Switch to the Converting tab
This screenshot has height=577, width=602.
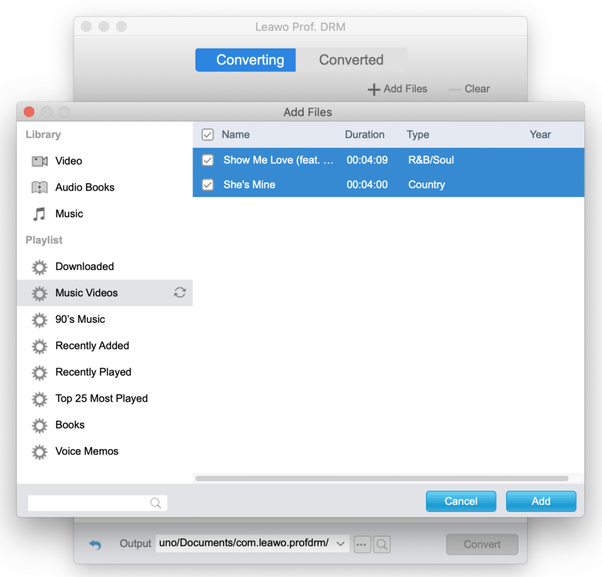click(246, 60)
